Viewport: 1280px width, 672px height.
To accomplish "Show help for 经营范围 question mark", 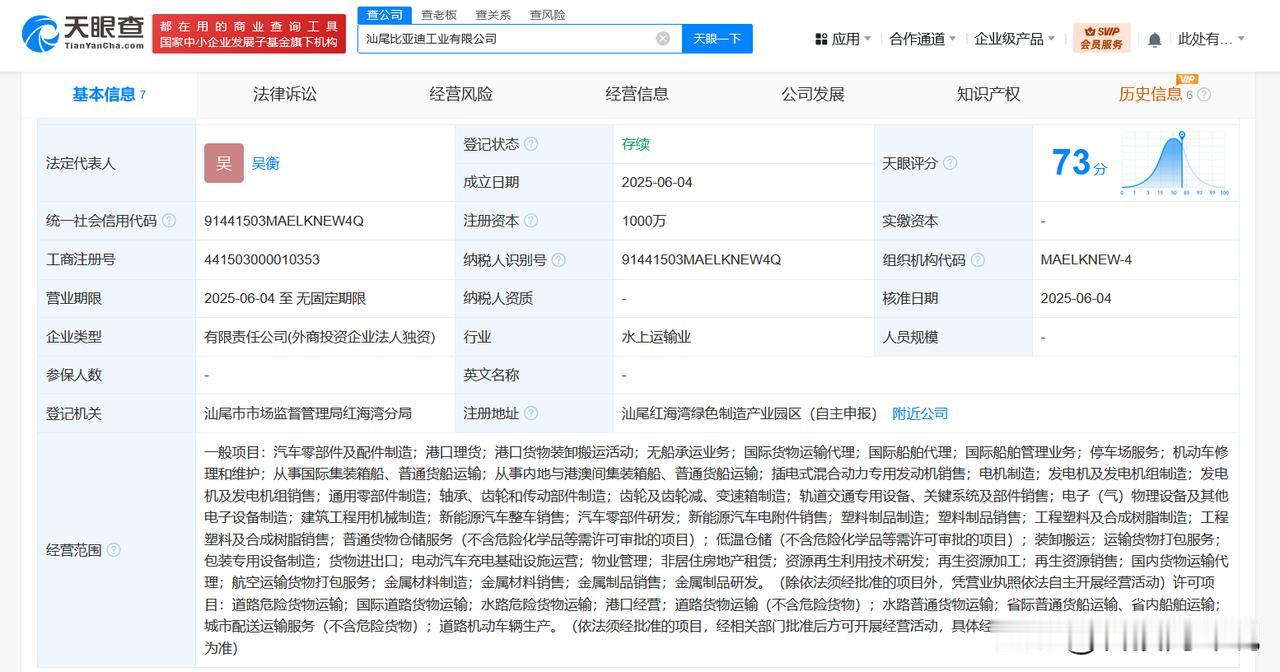I will (114, 550).
